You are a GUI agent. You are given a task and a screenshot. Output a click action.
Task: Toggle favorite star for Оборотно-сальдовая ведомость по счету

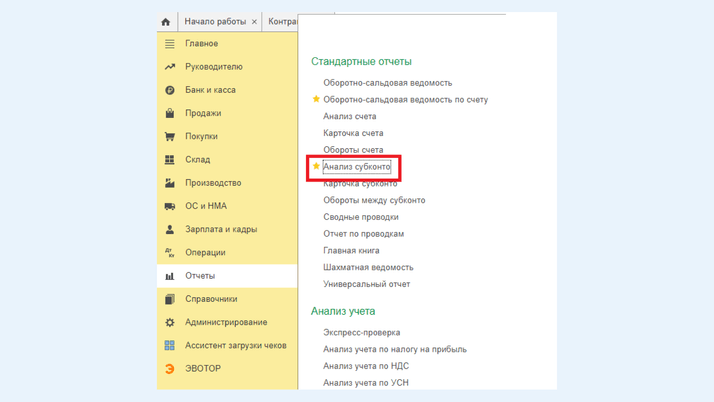click(316, 99)
